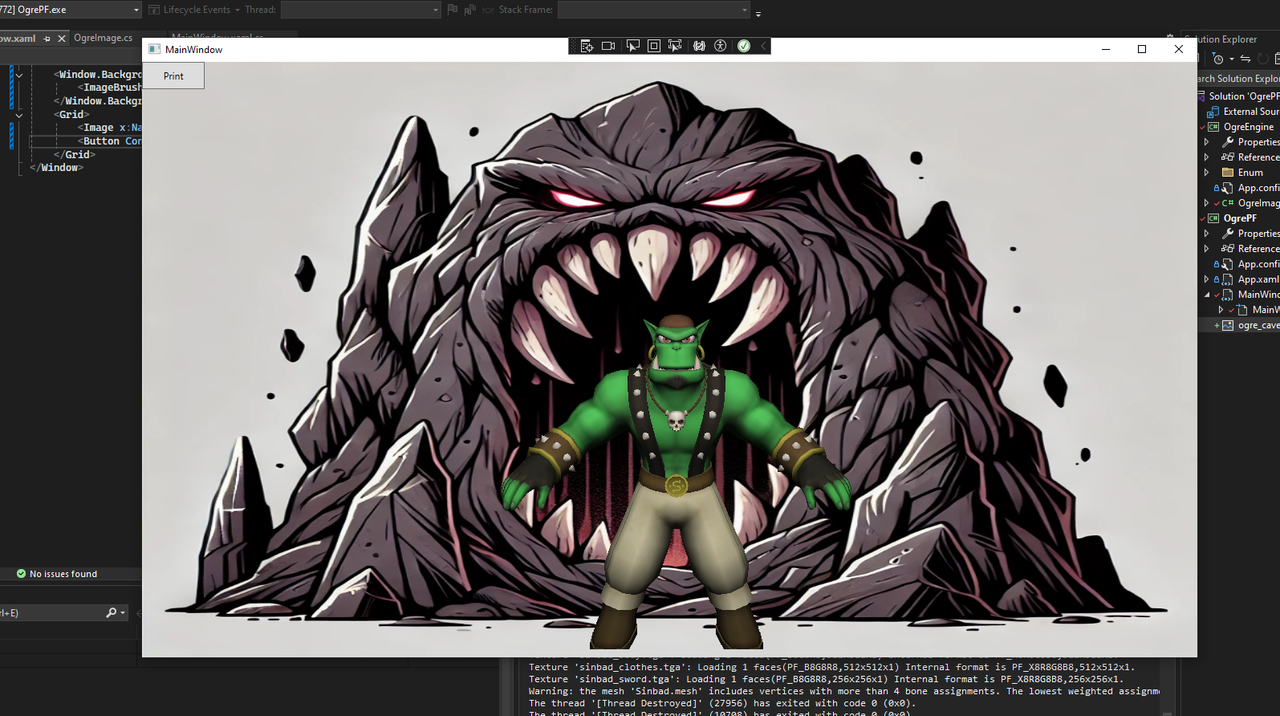The image size is (1280, 716).
Task: Collapse the Grid XAML region
Action: (19, 115)
